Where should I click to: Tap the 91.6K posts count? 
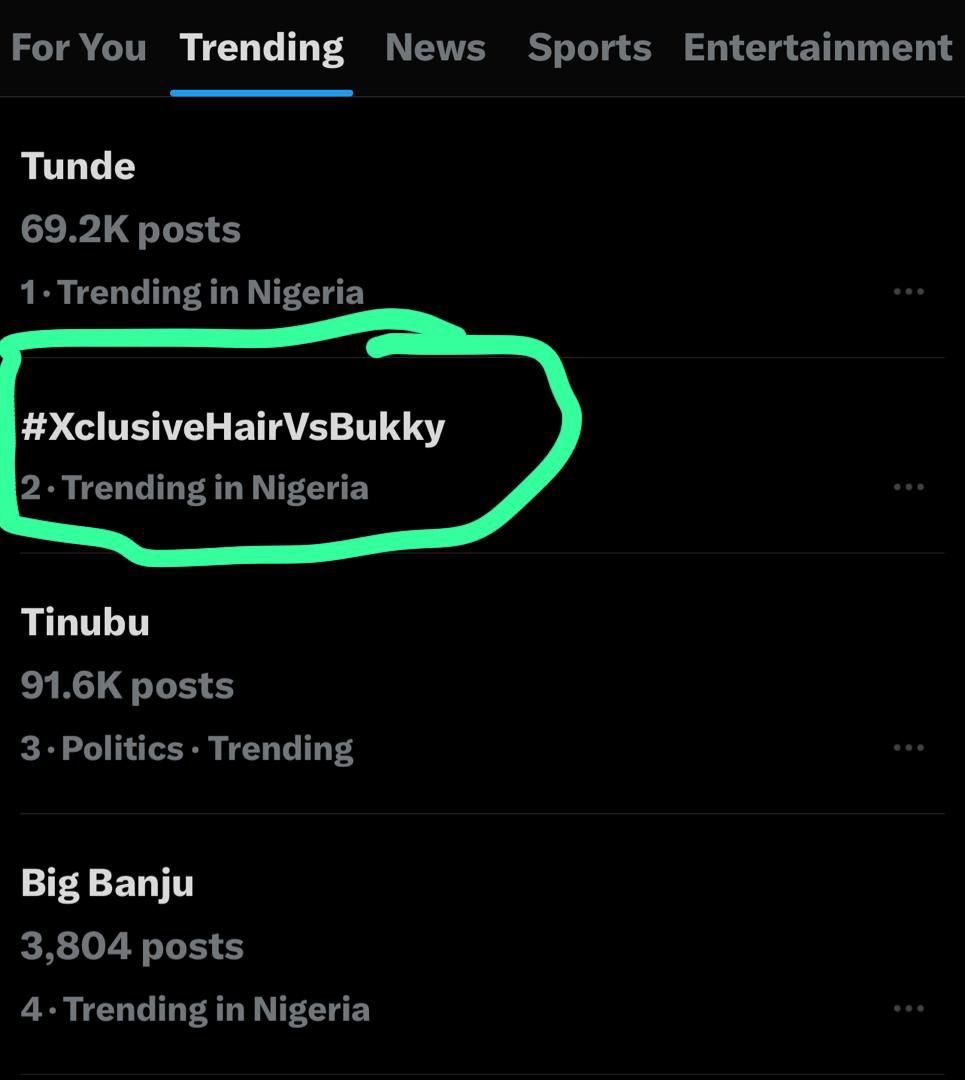pos(127,686)
